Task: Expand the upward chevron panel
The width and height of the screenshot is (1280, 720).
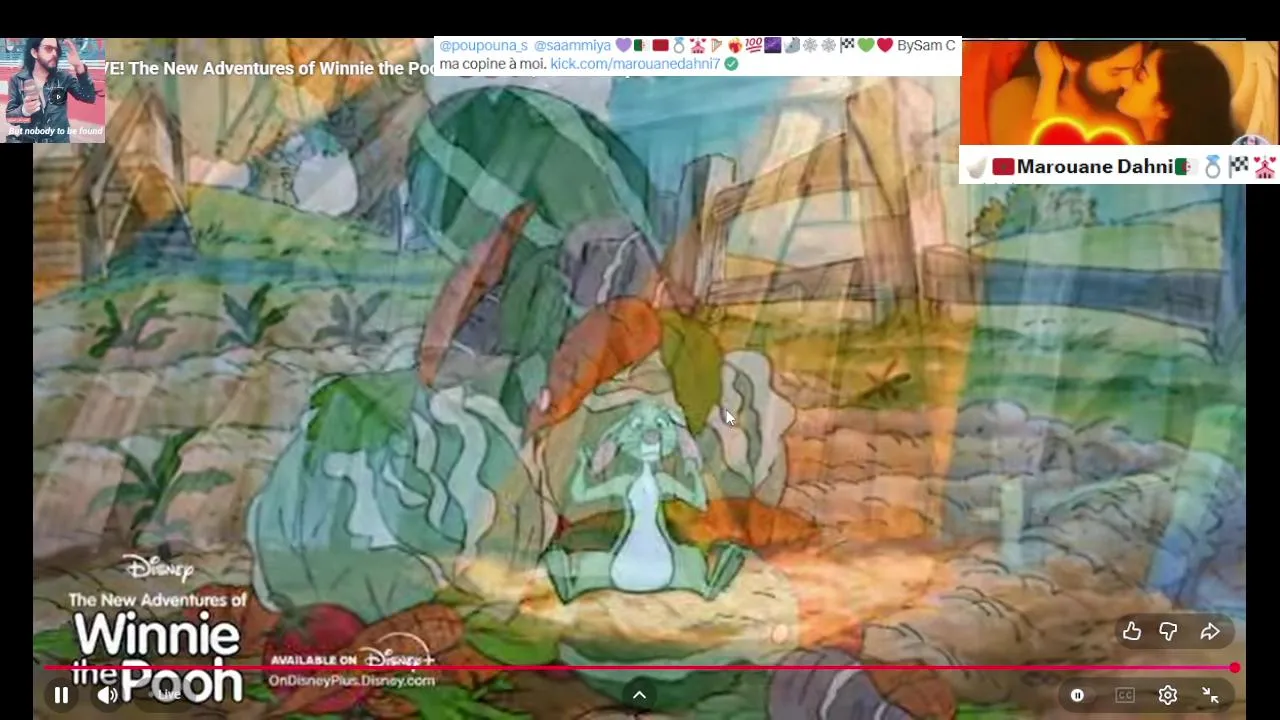Action: click(x=639, y=695)
